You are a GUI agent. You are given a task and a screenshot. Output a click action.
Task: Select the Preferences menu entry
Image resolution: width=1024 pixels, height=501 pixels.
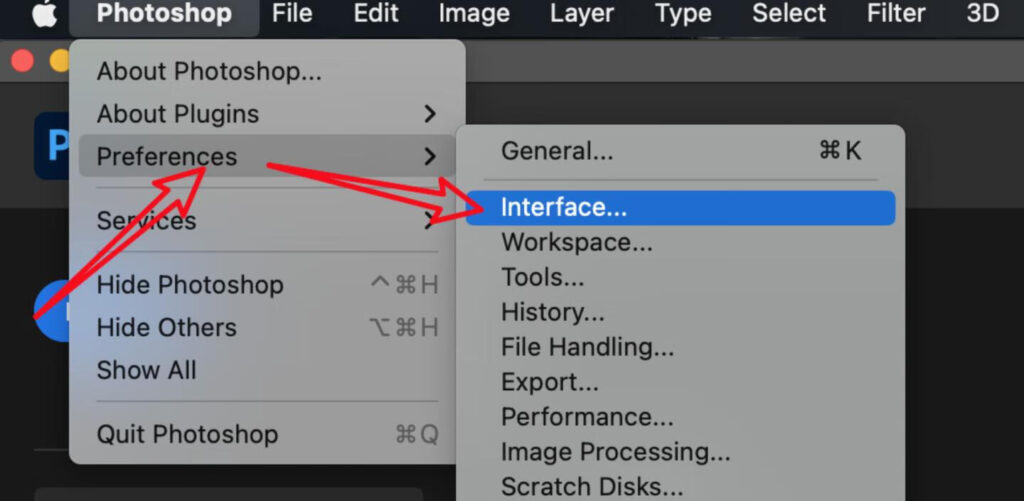(x=267, y=157)
